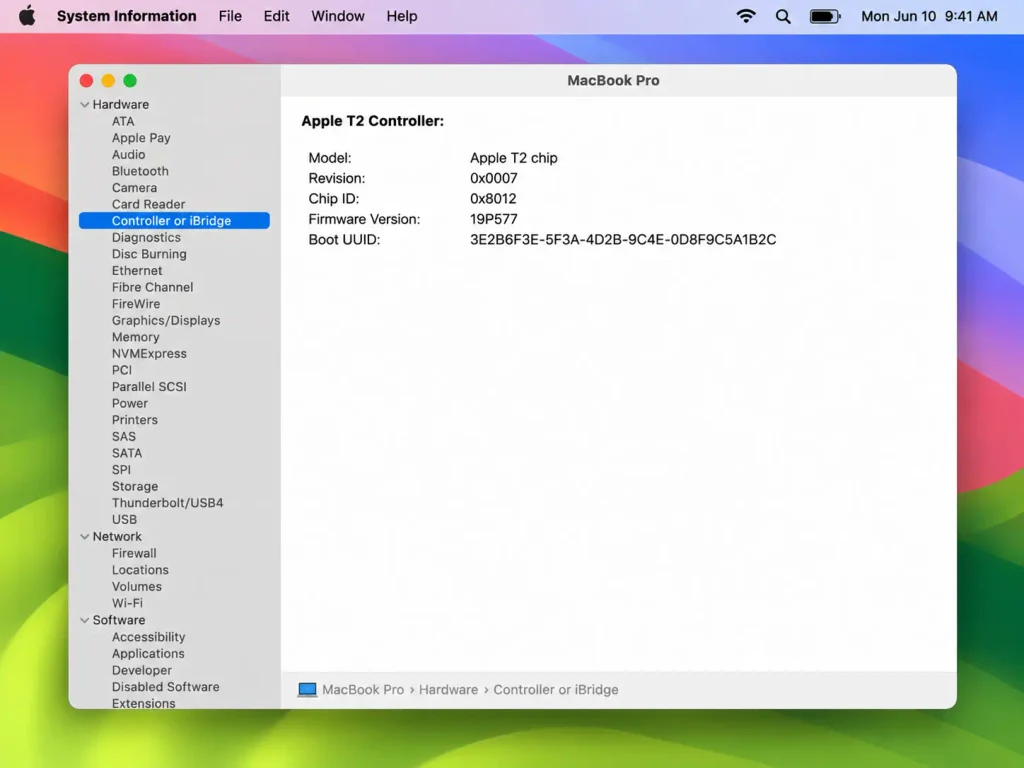
Task: Select SAS in the sidebar
Action: 123,437
